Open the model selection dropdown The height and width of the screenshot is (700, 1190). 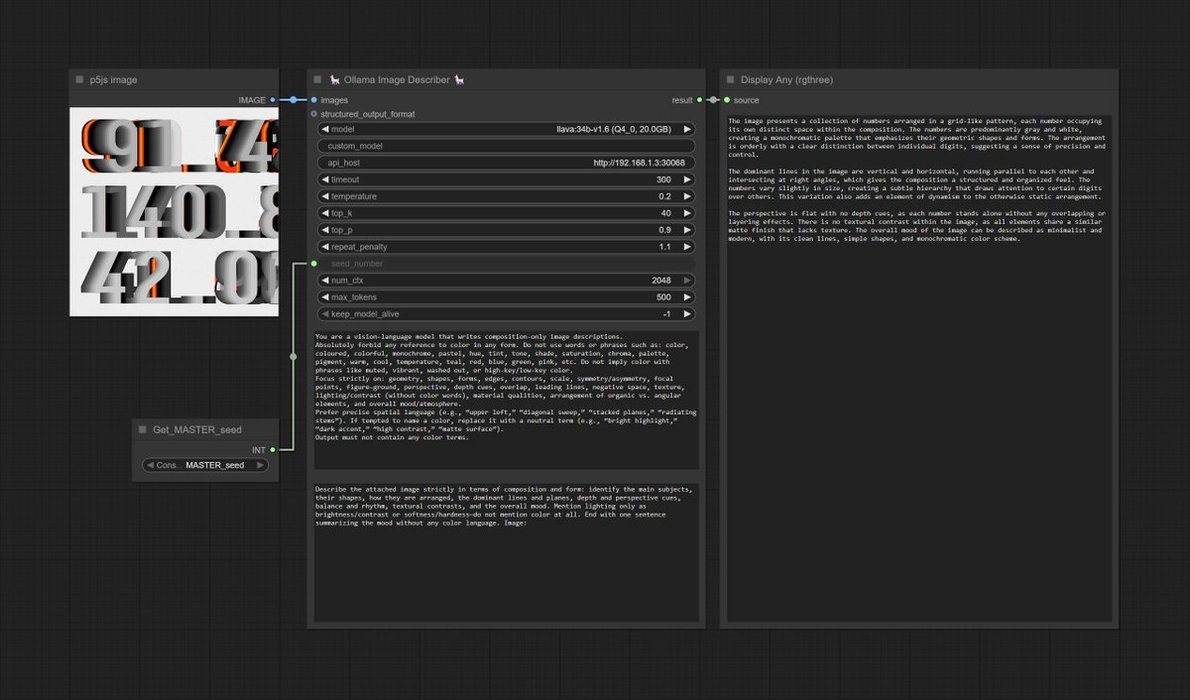tap(505, 129)
